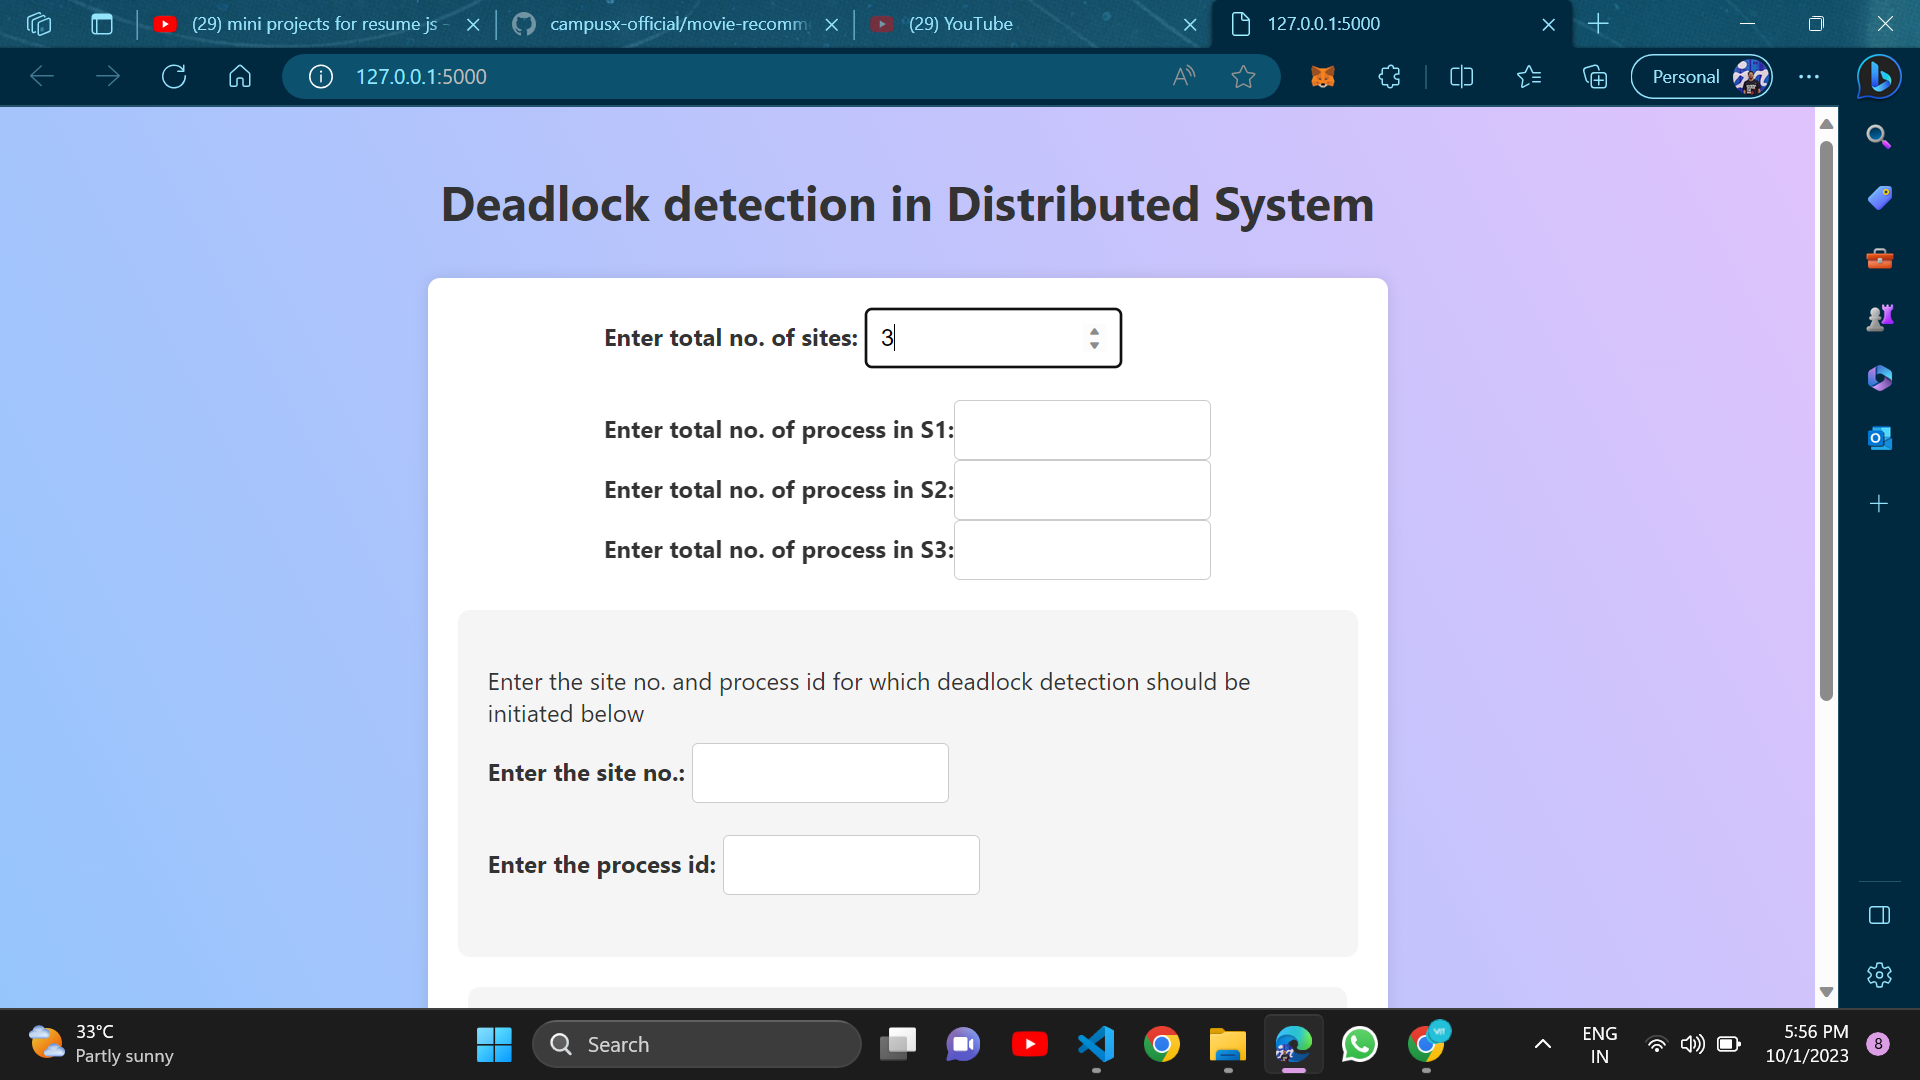Toggle the sidebar pane with bottom split icon
Viewport: 1920px width, 1080px height.
(1879, 914)
